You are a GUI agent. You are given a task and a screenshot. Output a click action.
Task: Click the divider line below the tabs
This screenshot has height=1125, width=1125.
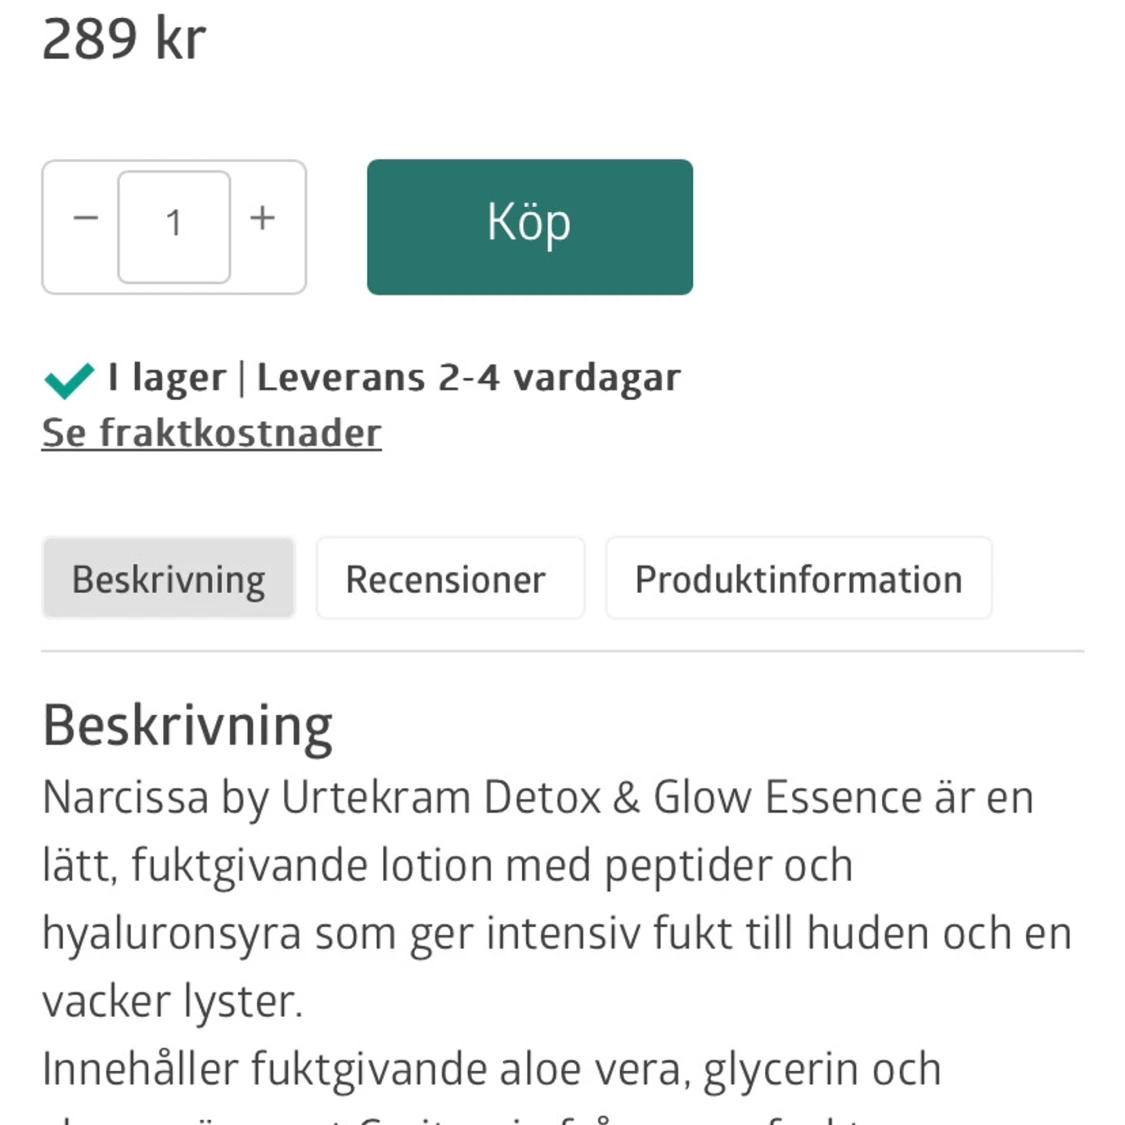pos(562,651)
